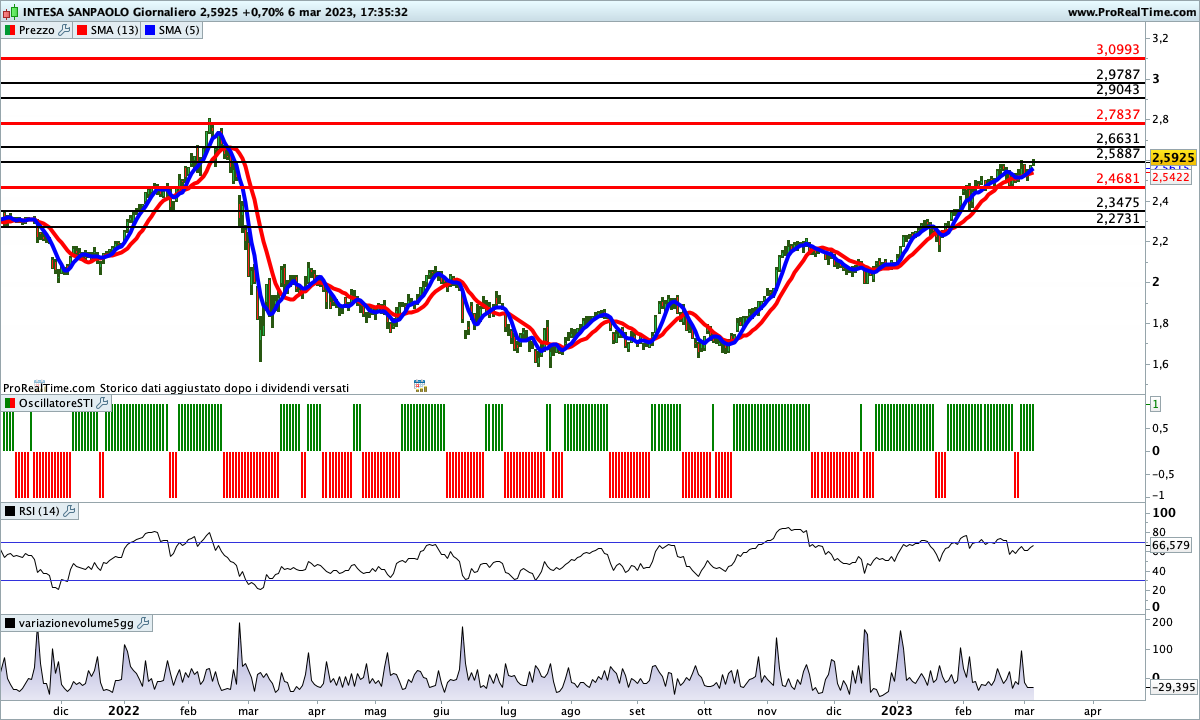Image resolution: width=1200 pixels, height=720 pixels.
Task: Click the blue SMA (5) color square
Action: (x=150, y=30)
